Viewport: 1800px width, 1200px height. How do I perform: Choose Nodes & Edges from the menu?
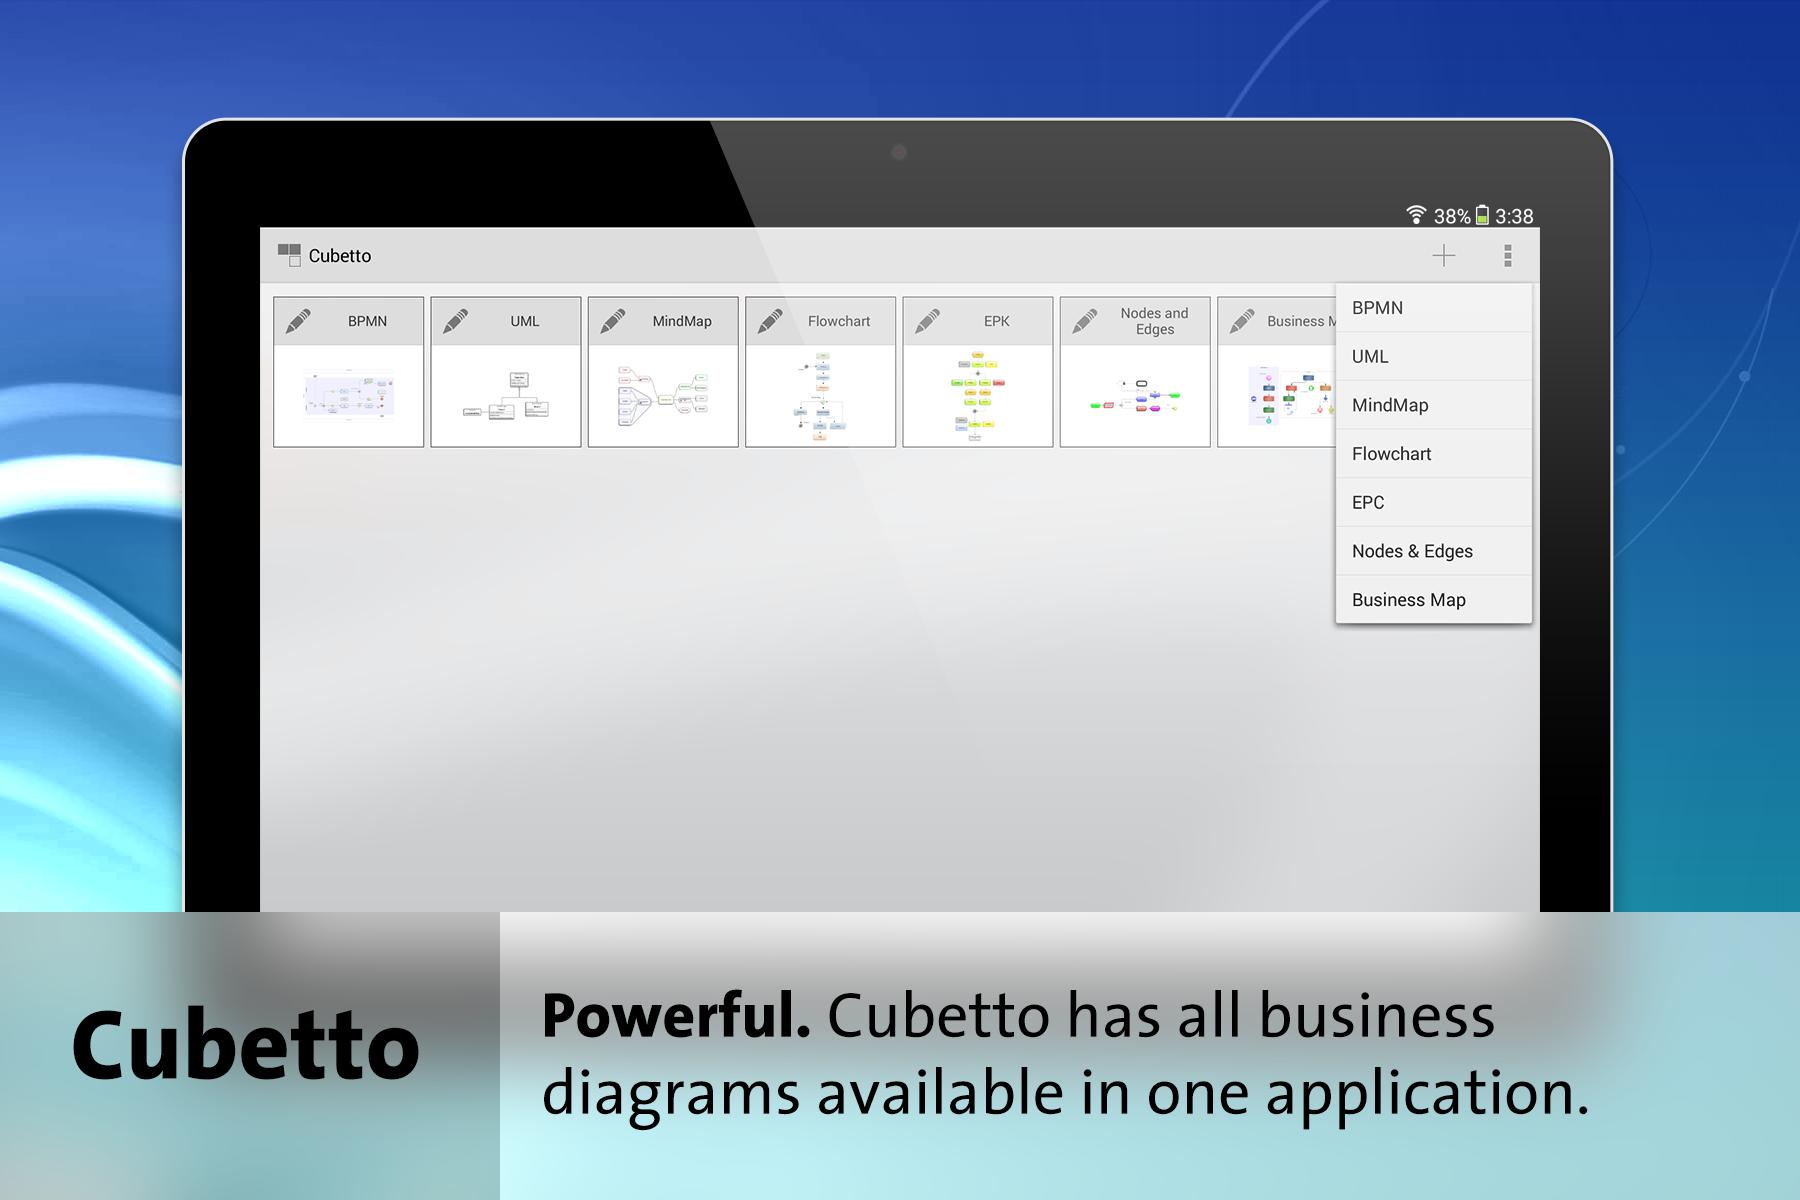tap(1434, 551)
